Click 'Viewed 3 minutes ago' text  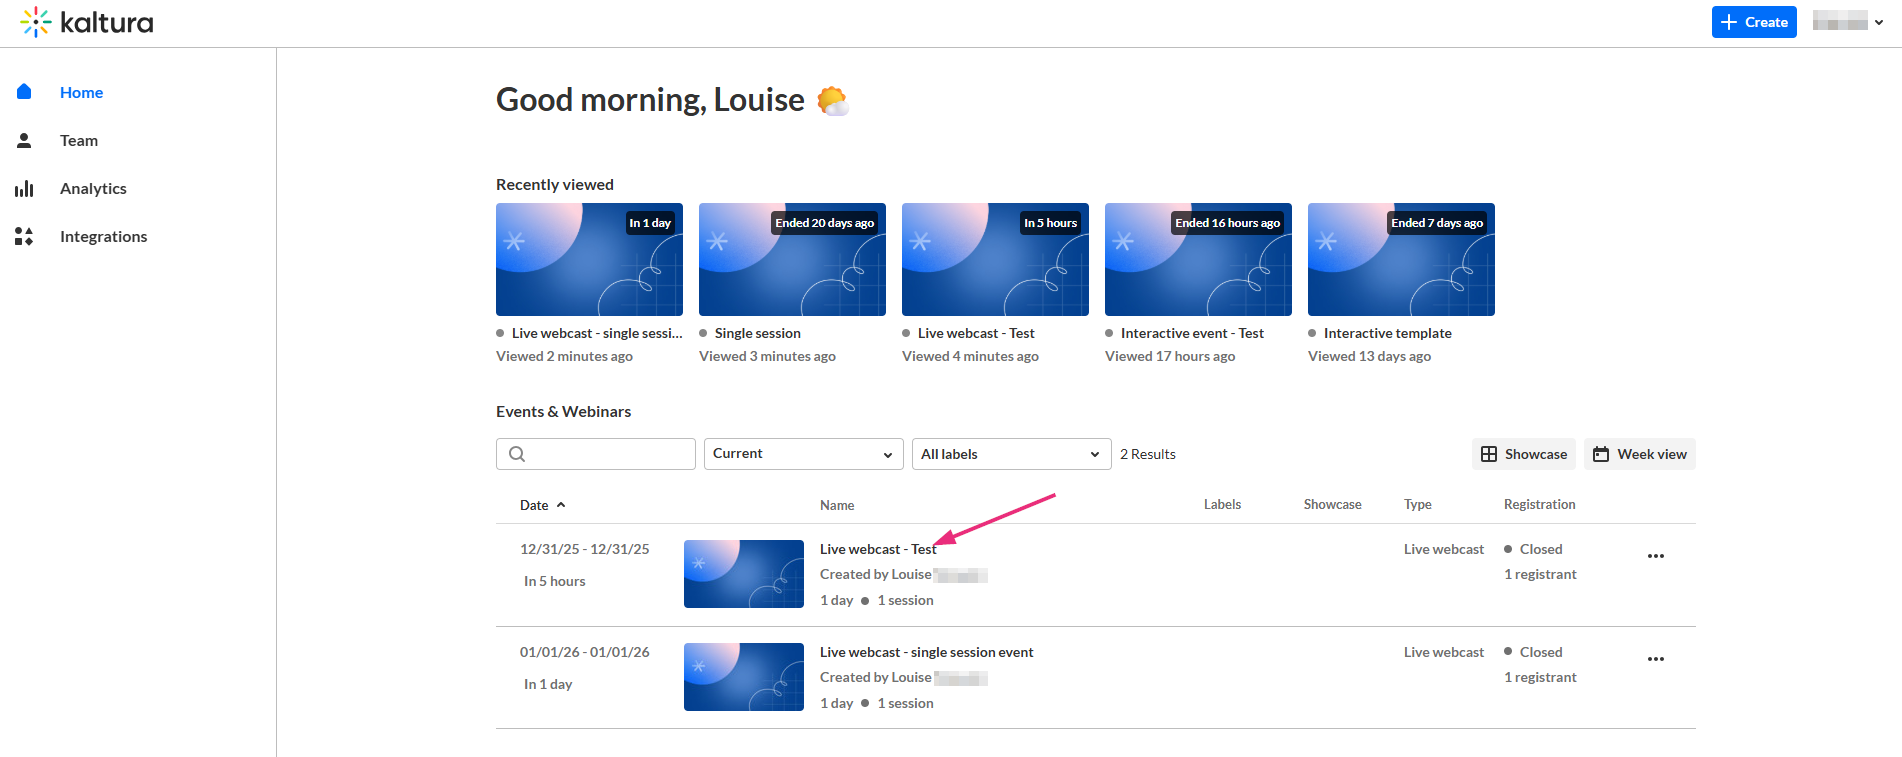tap(767, 356)
